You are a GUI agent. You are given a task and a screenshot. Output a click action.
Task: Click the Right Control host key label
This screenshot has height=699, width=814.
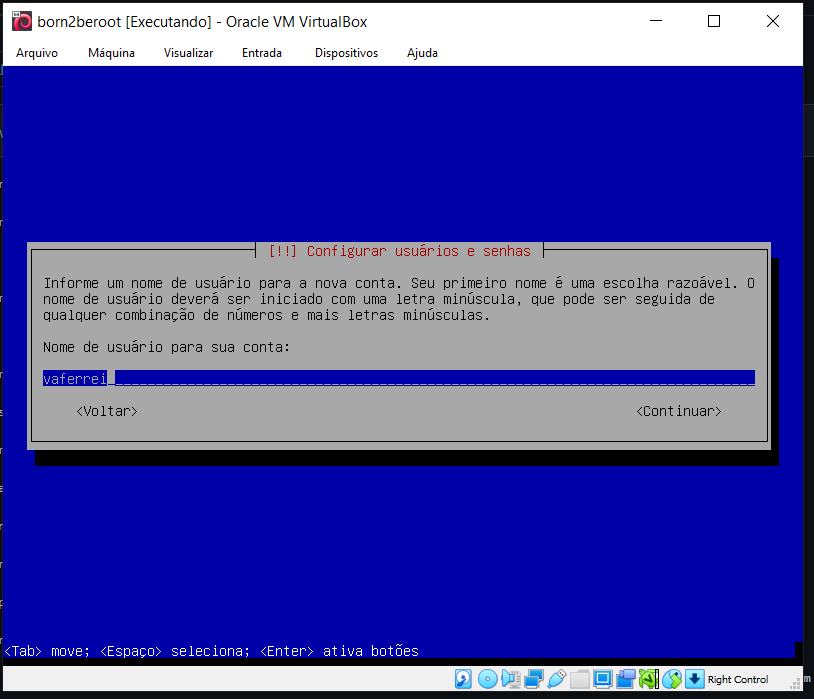(738, 679)
